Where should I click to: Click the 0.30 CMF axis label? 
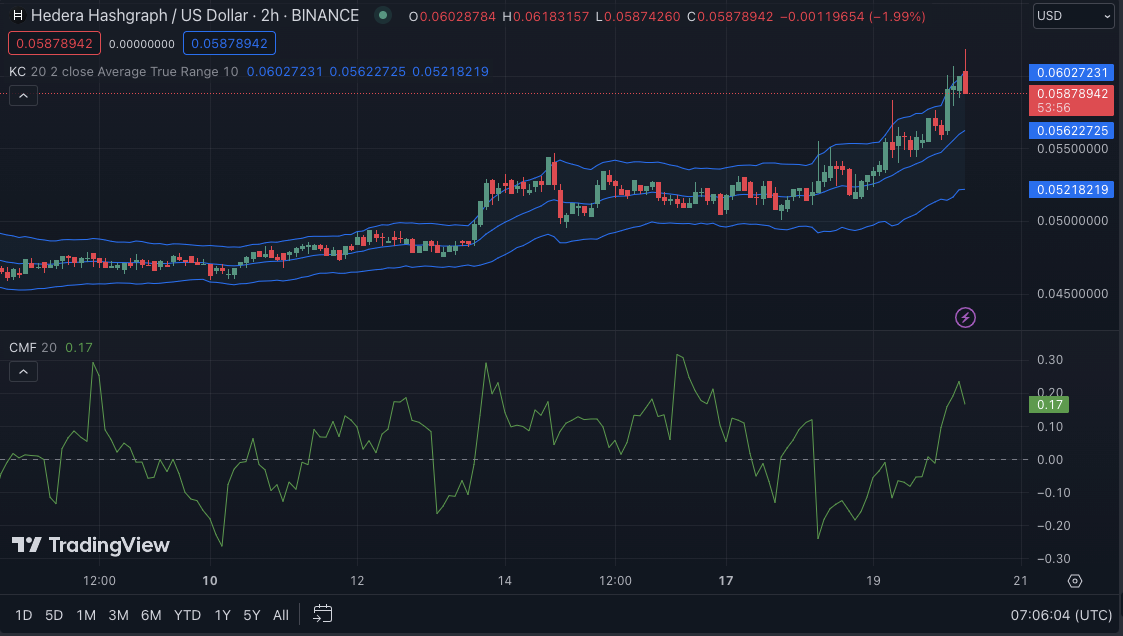point(1050,360)
